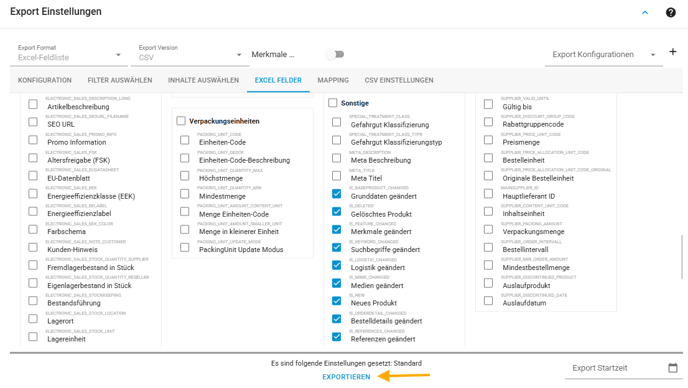Uncheck the Neues Produkt checkbox

337,301
